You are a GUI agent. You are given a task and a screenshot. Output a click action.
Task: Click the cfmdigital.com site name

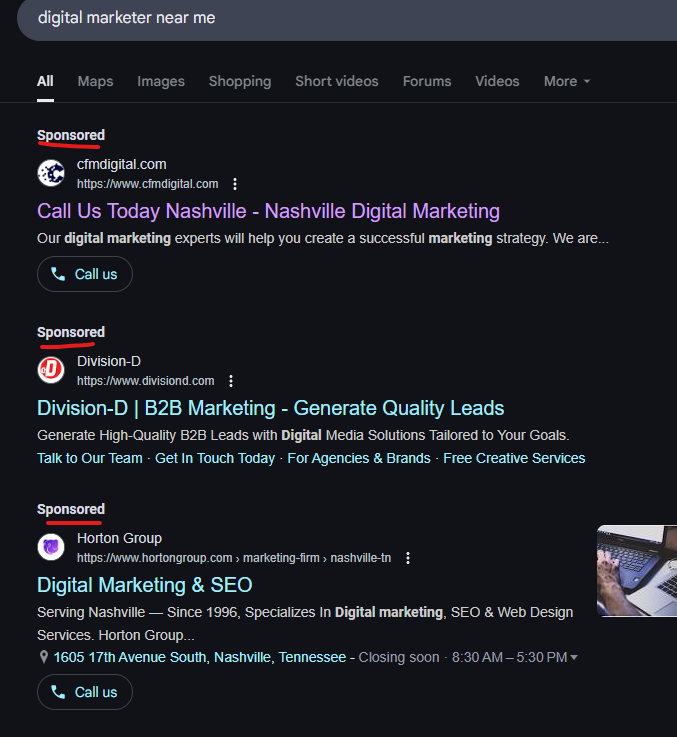122,165
